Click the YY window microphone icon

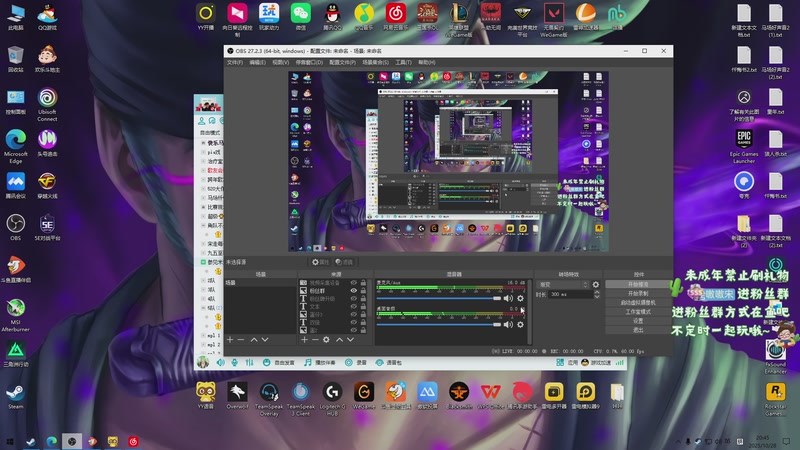[x=235, y=362]
